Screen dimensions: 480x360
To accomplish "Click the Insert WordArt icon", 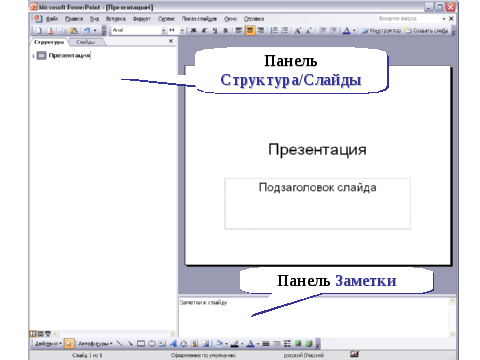I will click(x=173, y=343).
